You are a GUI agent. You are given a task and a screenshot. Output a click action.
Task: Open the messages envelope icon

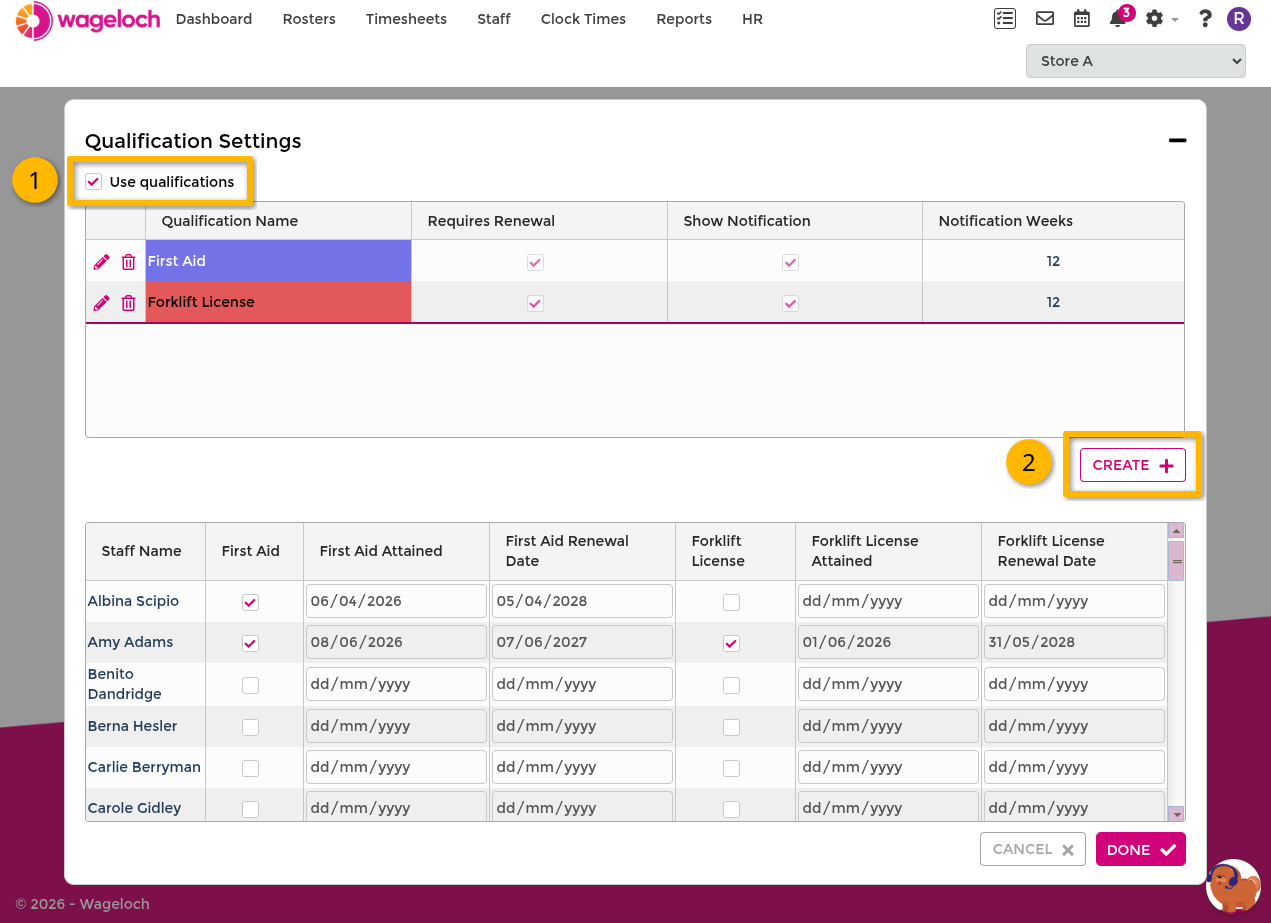pyautogui.click(x=1045, y=19)
